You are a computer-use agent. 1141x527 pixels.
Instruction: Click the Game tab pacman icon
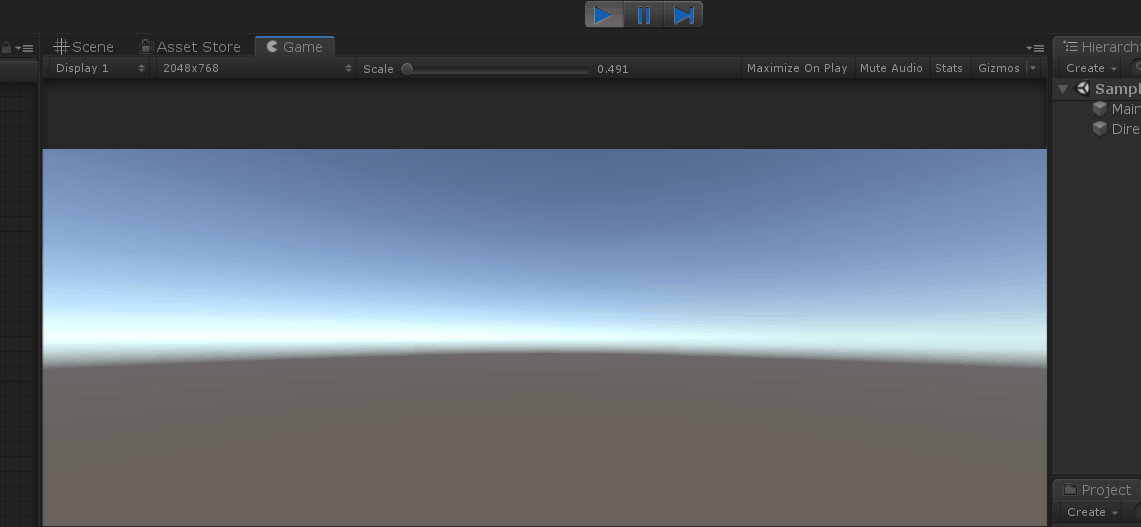(272, 47)
